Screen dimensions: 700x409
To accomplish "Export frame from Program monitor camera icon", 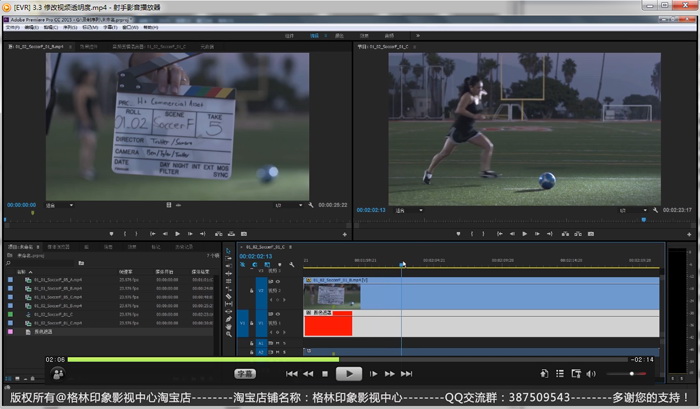I will point(591,234).
